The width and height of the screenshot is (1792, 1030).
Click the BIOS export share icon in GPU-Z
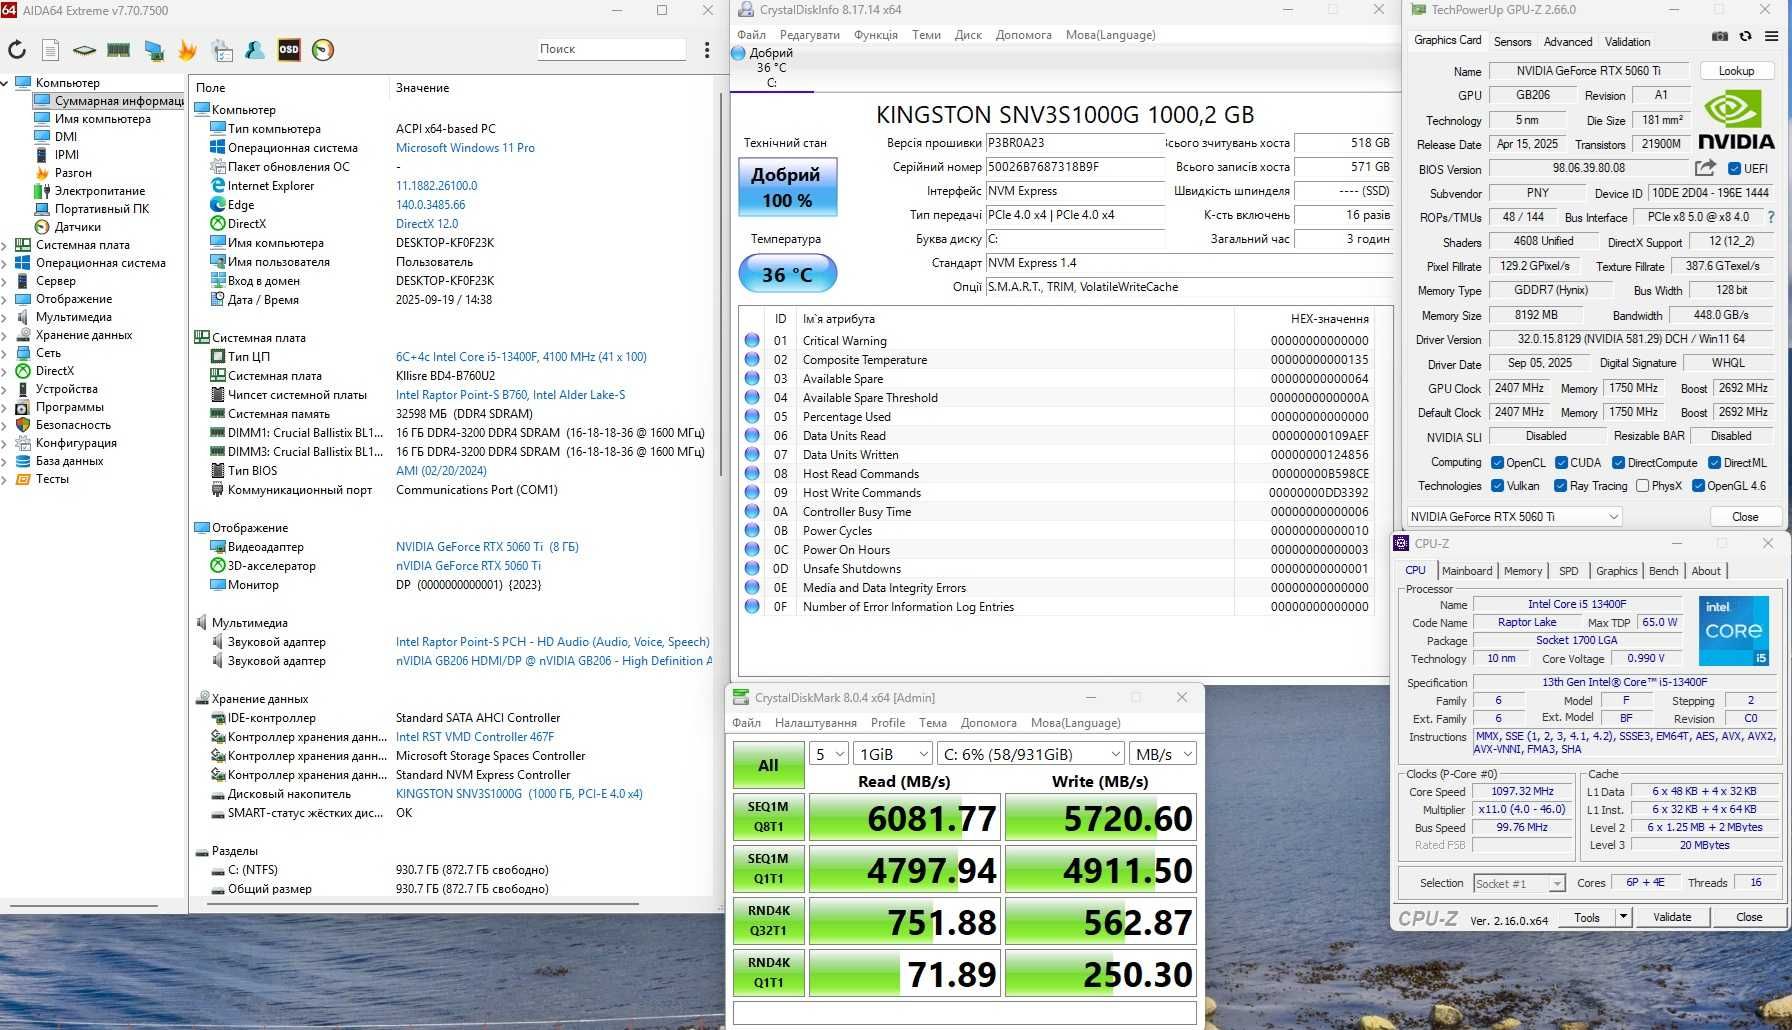pyautogui.click(x=1705, y=168)
